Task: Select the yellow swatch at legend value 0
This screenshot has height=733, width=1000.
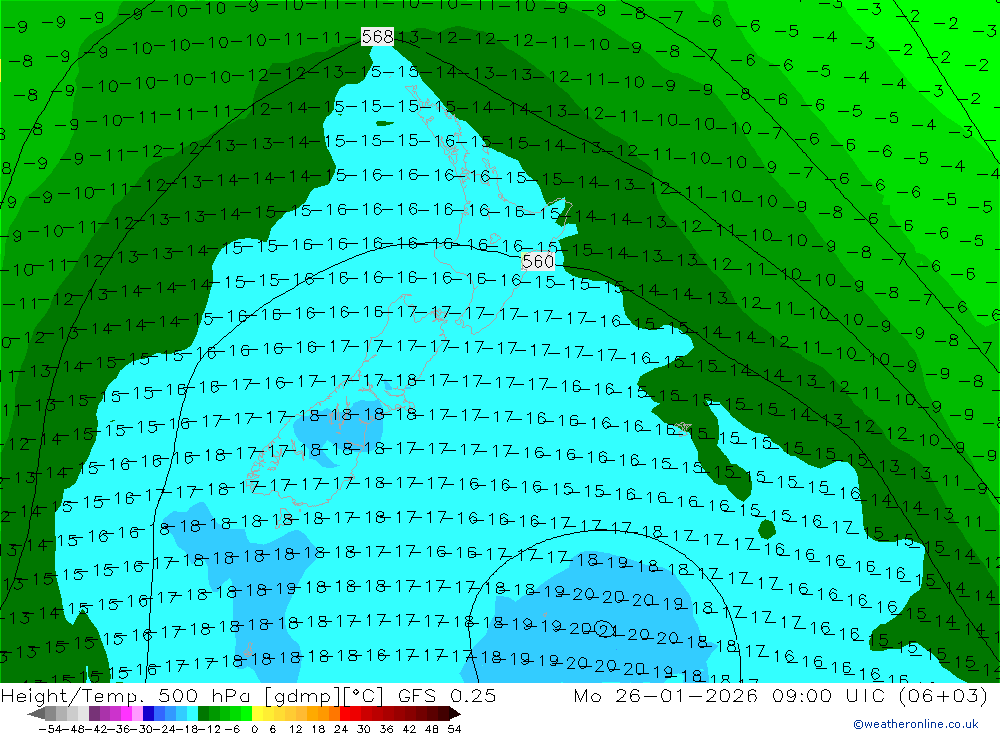Action: [257, 713]
